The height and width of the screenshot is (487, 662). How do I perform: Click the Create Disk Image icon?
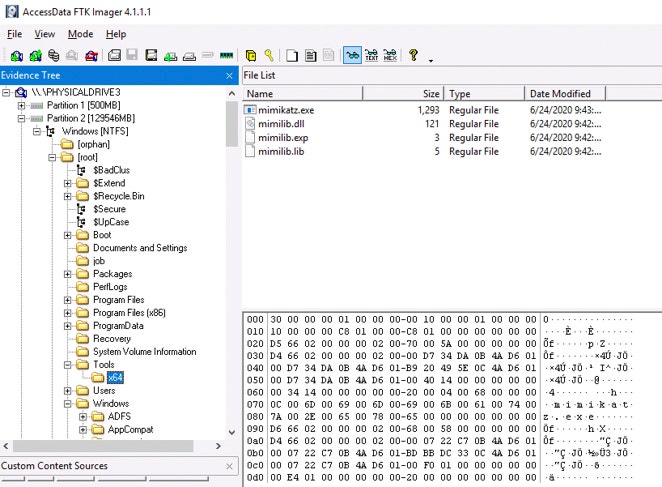[x=114, y=55]
